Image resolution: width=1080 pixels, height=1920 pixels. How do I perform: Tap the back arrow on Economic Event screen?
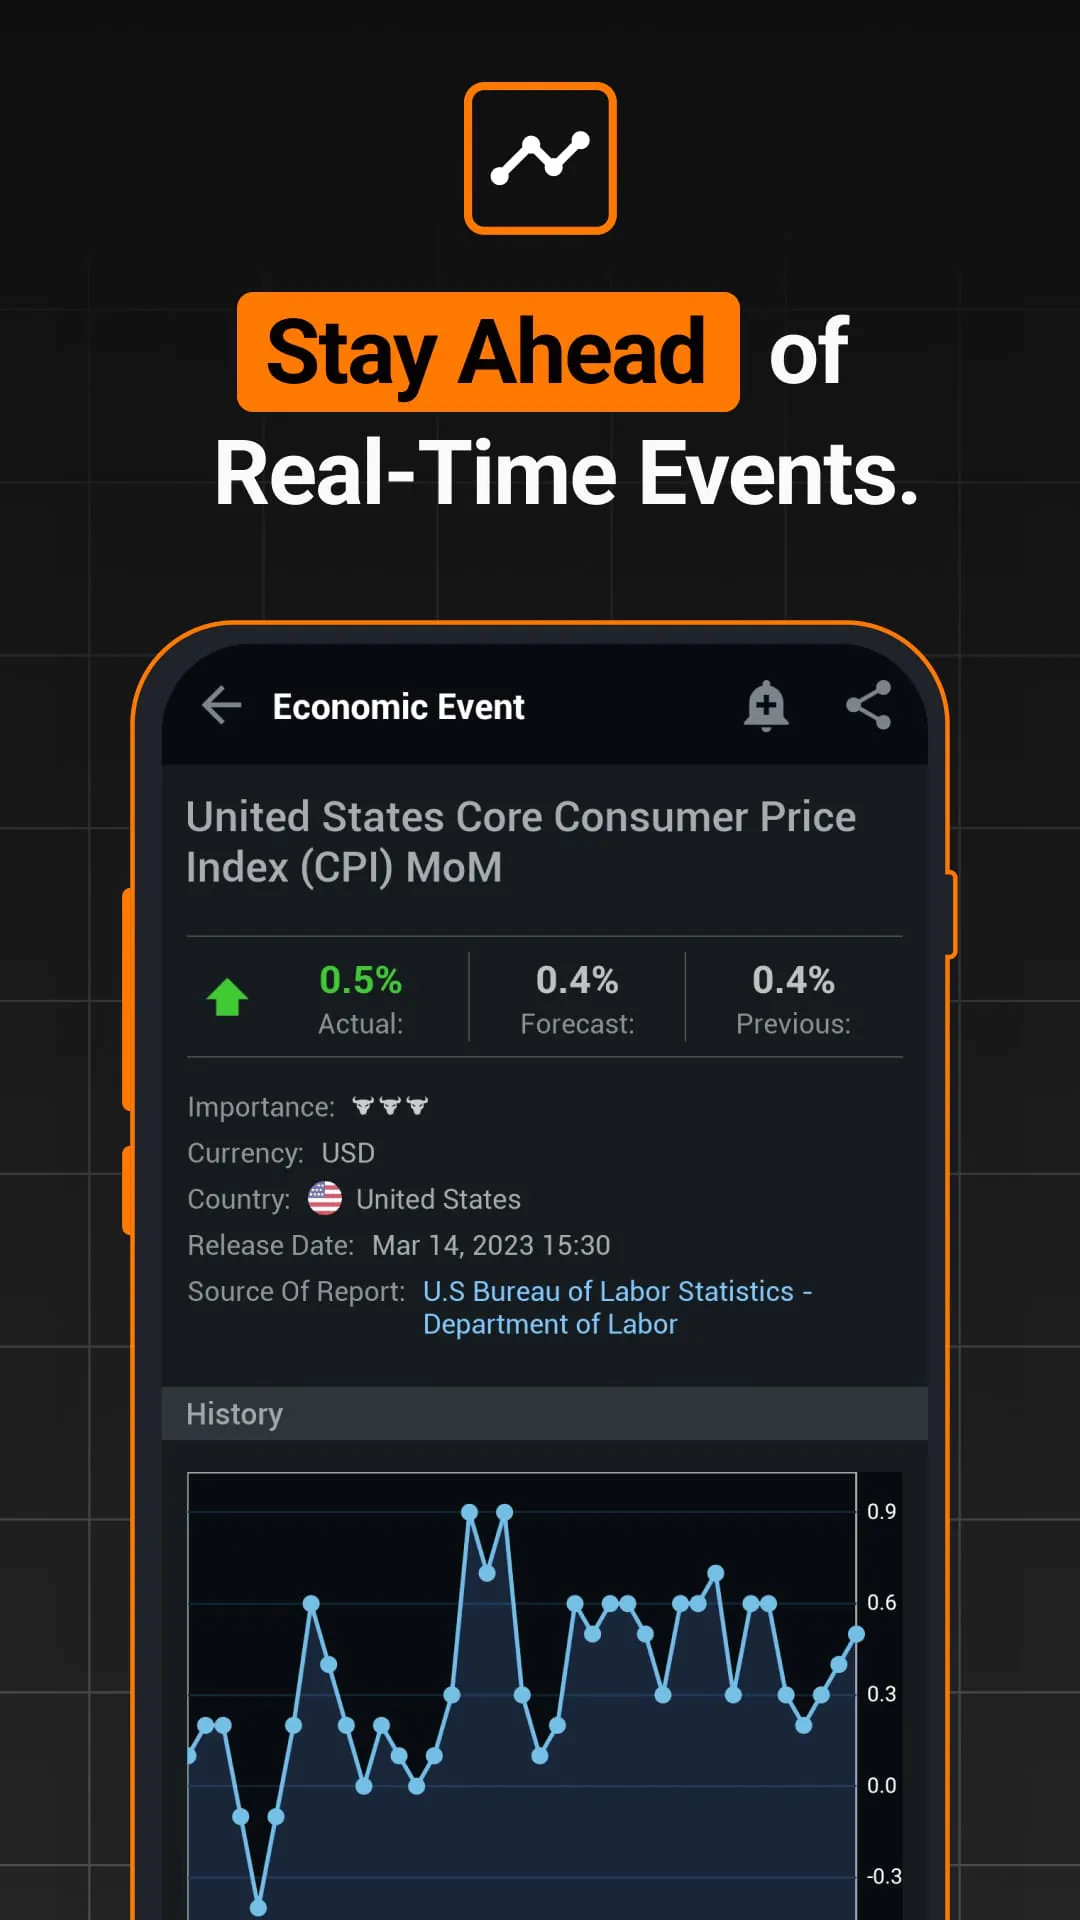coord(221,706)
